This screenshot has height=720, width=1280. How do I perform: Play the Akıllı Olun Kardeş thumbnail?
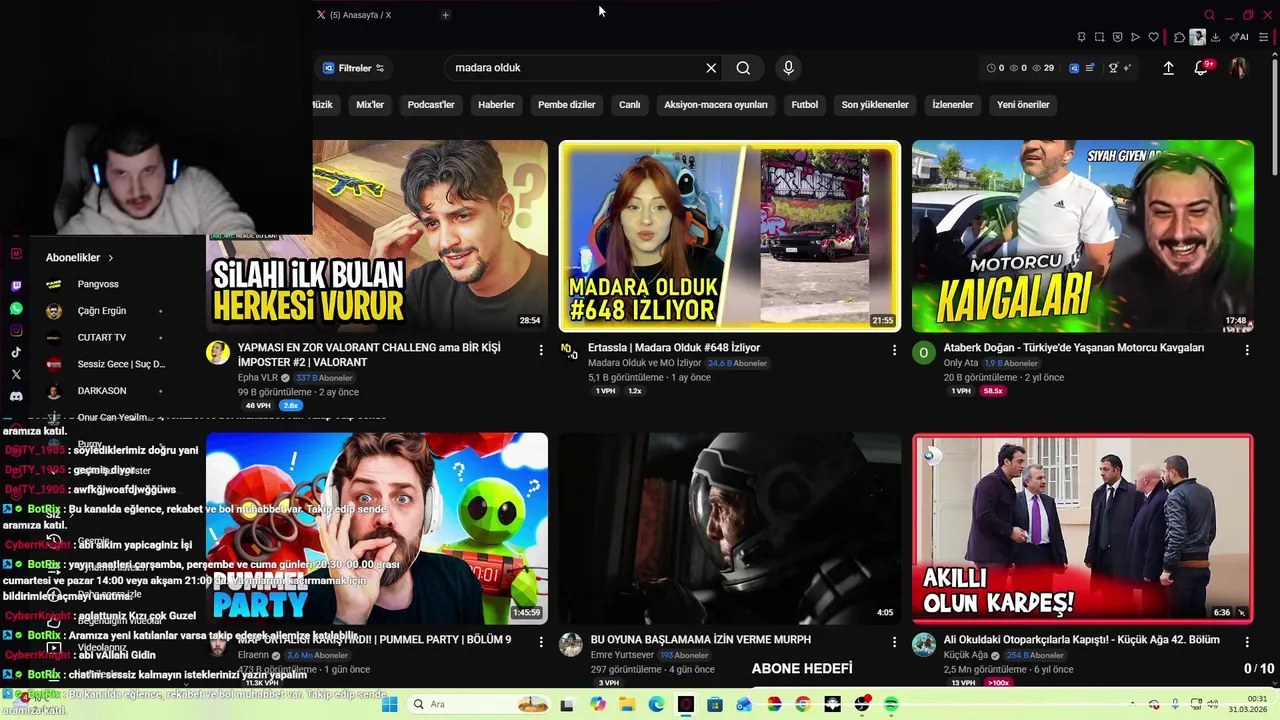coord(1083,528)
